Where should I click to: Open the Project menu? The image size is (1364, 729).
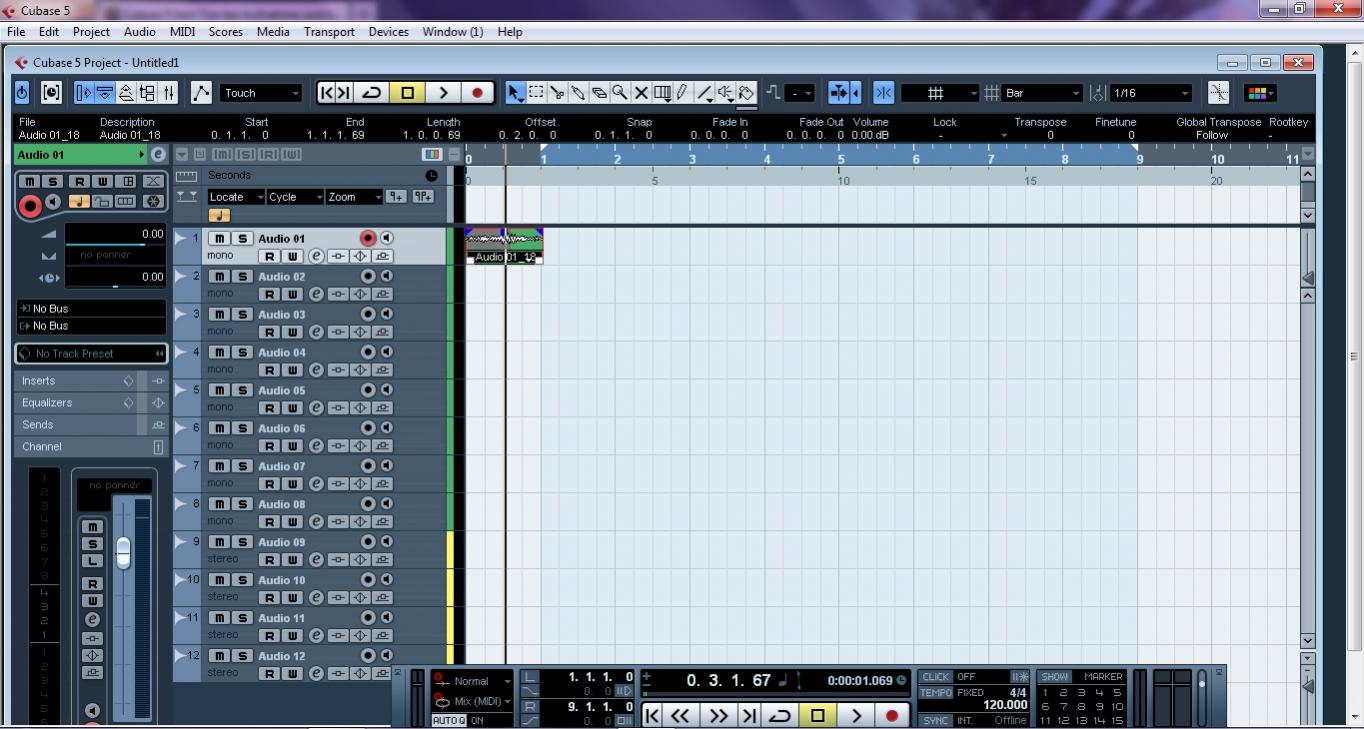click(x=91, y=32)
